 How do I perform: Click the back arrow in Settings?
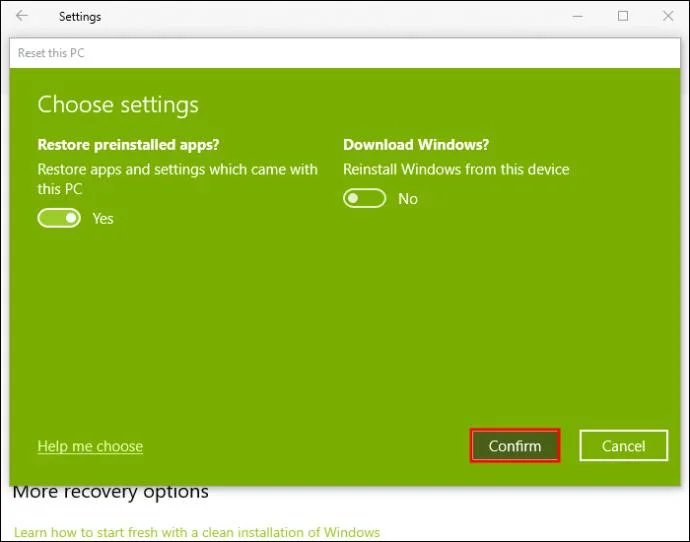pyautogui.click(x=22, y=16)
